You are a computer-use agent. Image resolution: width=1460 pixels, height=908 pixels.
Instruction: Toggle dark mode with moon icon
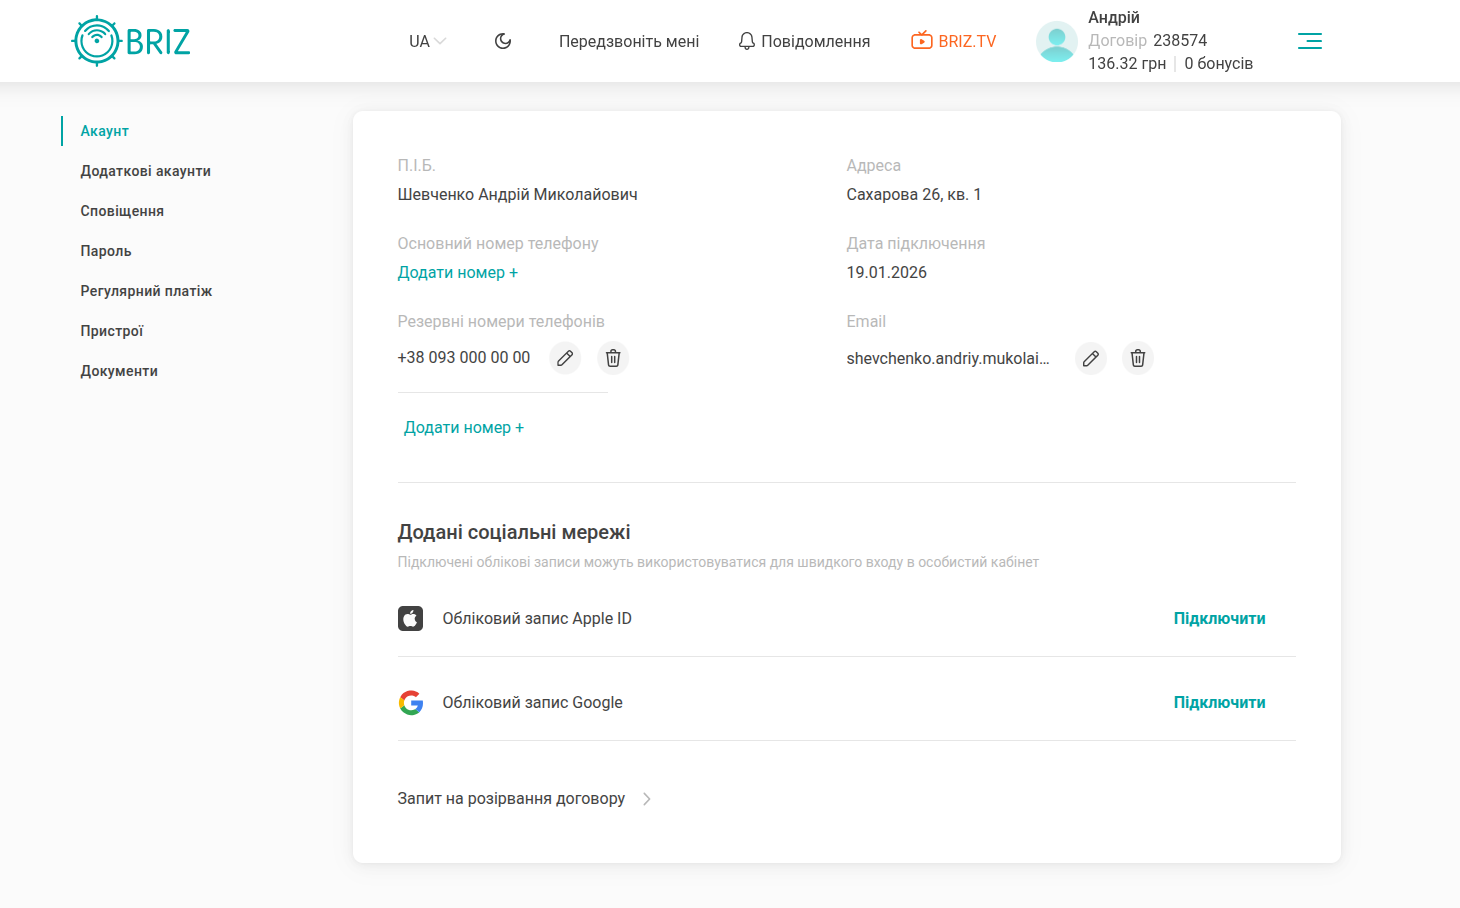(503, 41)
